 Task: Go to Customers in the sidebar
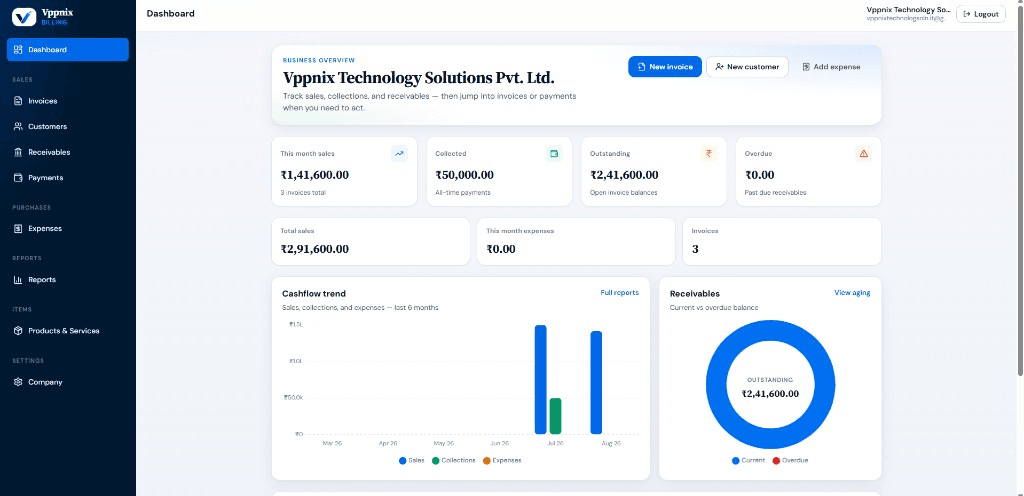(68, 127)
